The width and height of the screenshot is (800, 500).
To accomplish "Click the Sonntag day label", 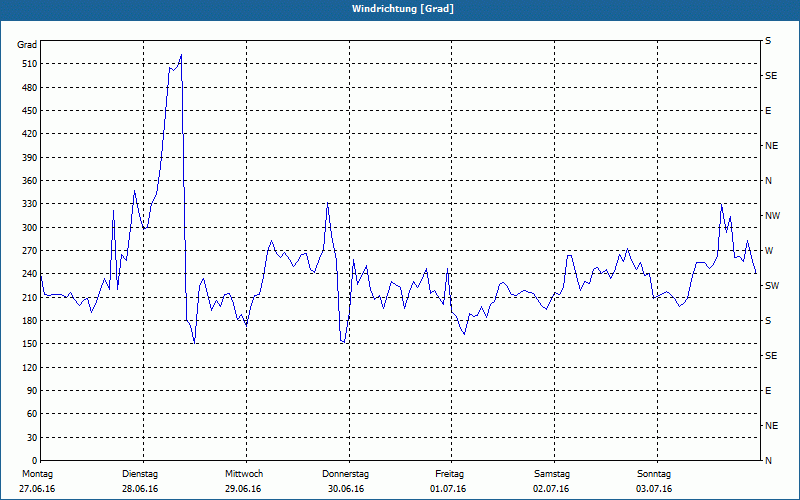I will pos(654,474).
